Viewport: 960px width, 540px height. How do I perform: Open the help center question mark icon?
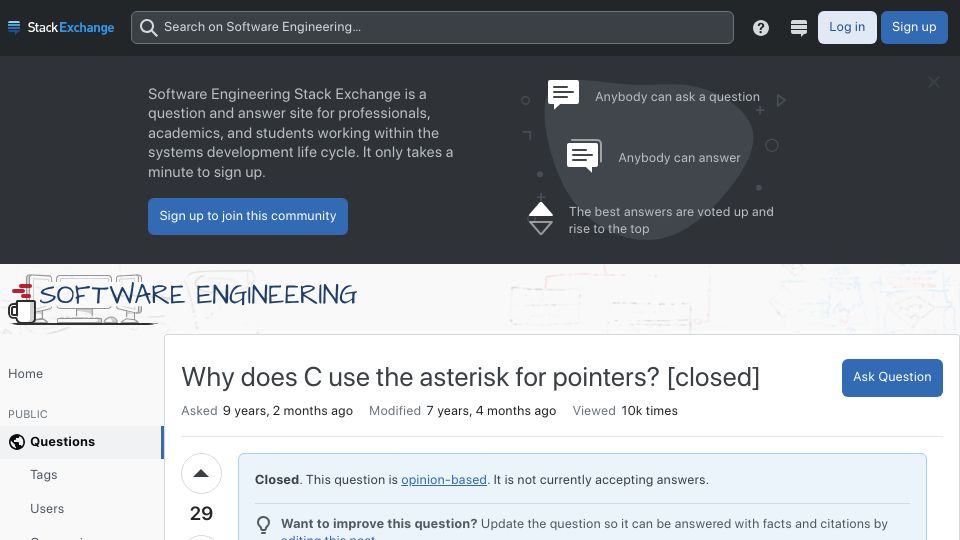tap(760, 28)
